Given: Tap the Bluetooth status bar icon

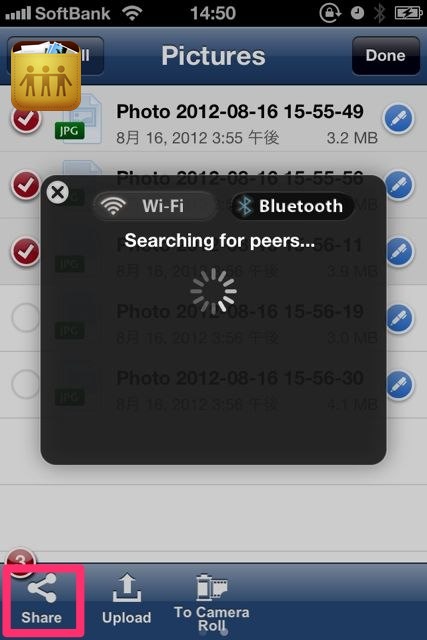Looking at the screenshot, I should 380,13.
